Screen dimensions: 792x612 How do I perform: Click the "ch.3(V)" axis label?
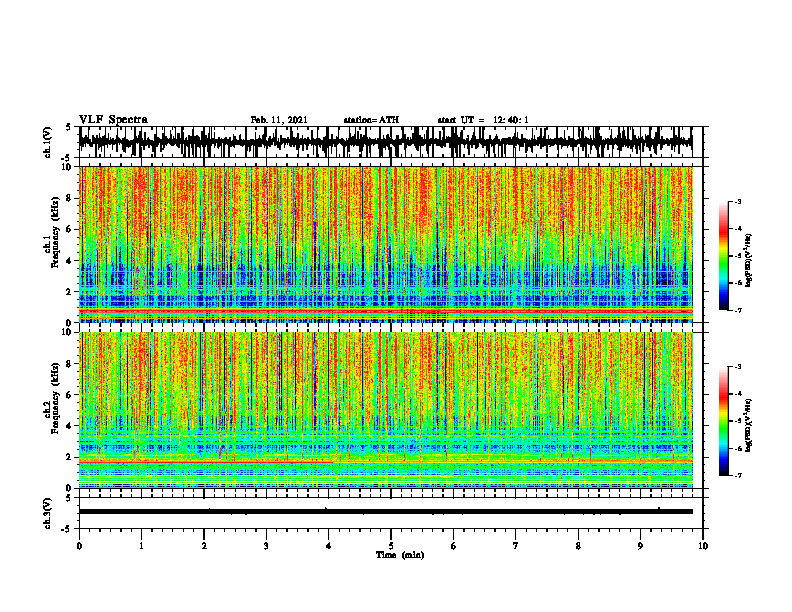tap(48, 514)
